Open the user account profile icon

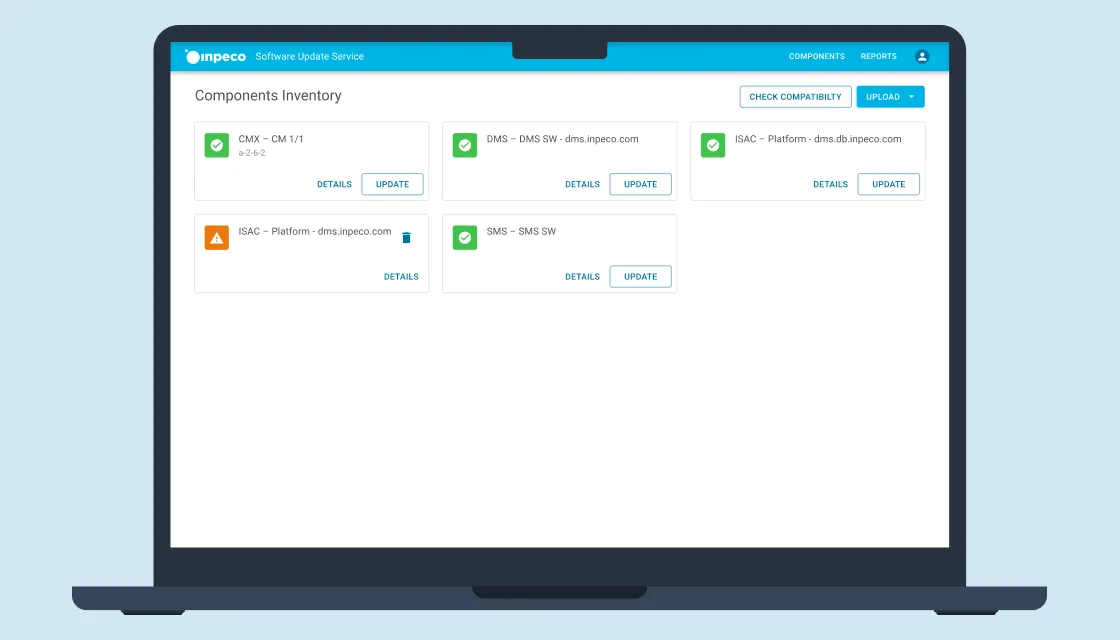[x=921, y=56]
